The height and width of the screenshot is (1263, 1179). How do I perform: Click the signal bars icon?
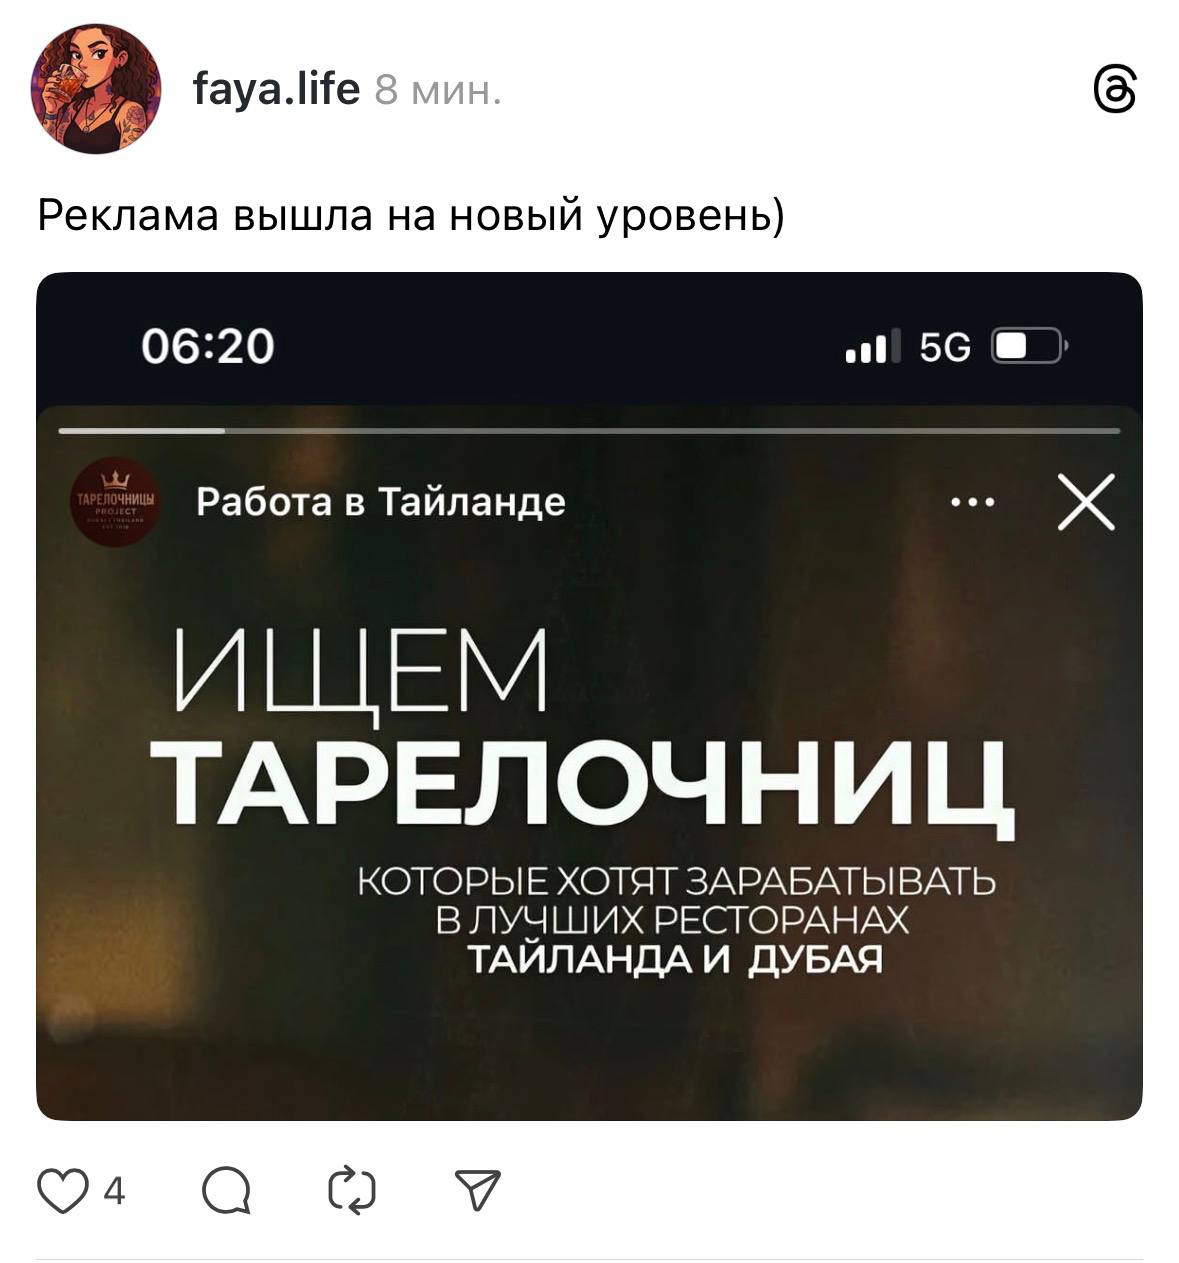tap(872, 346)
